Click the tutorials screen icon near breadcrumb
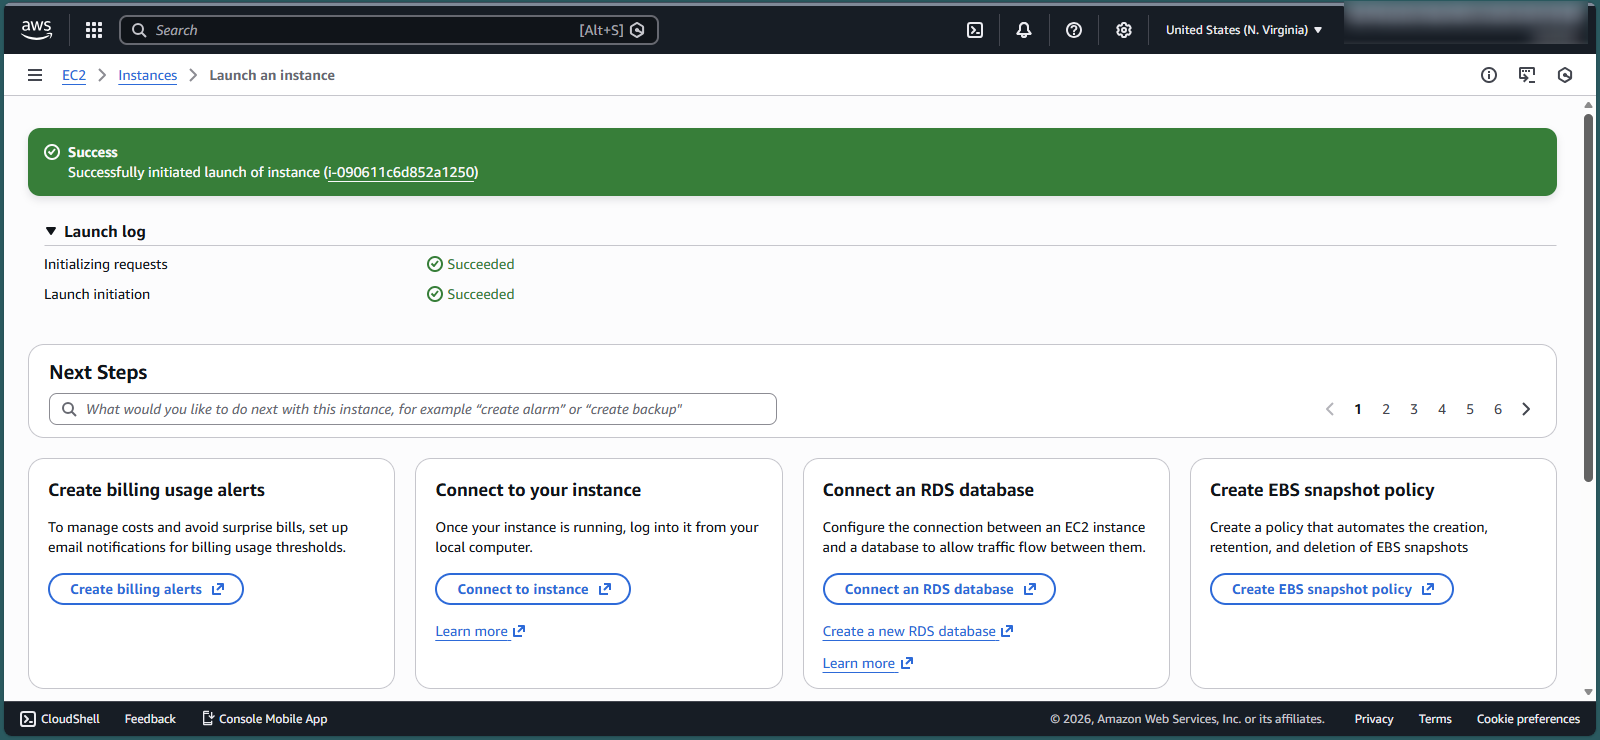This screenshot has width=1600, height=740. tap(1527, 75)
